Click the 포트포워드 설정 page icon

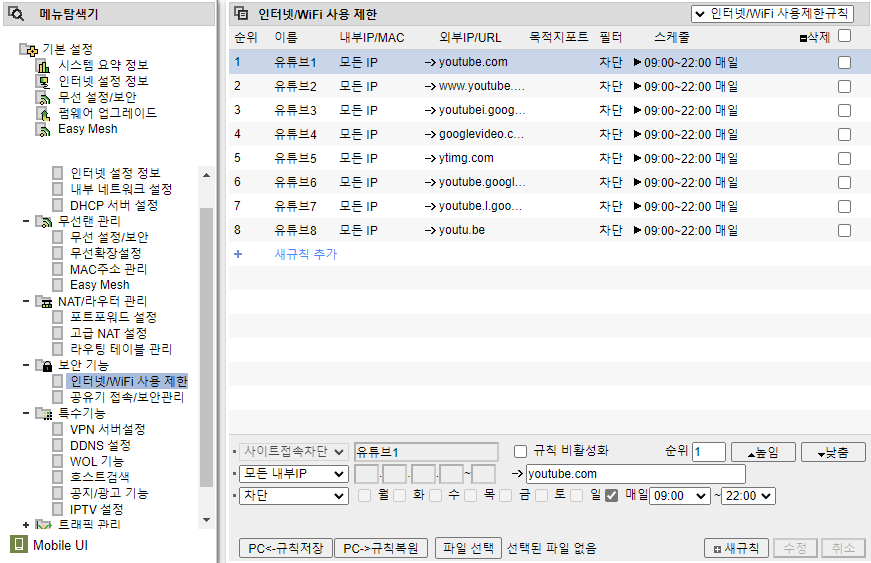(x=57, y=317)
